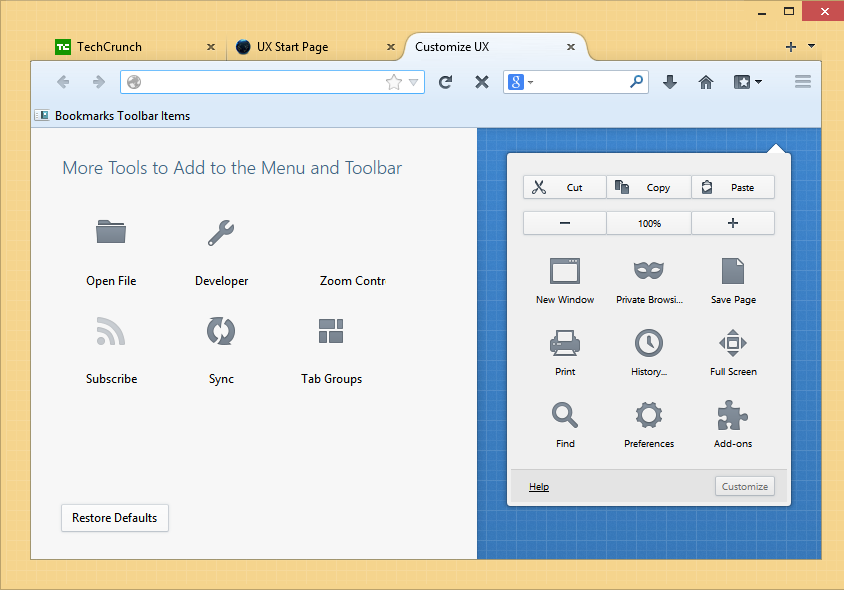The height and width of the screenshot is (590, 844).
Task: Expand the bookmarks menu dropdown arrow
Action: tap(759, 82)
